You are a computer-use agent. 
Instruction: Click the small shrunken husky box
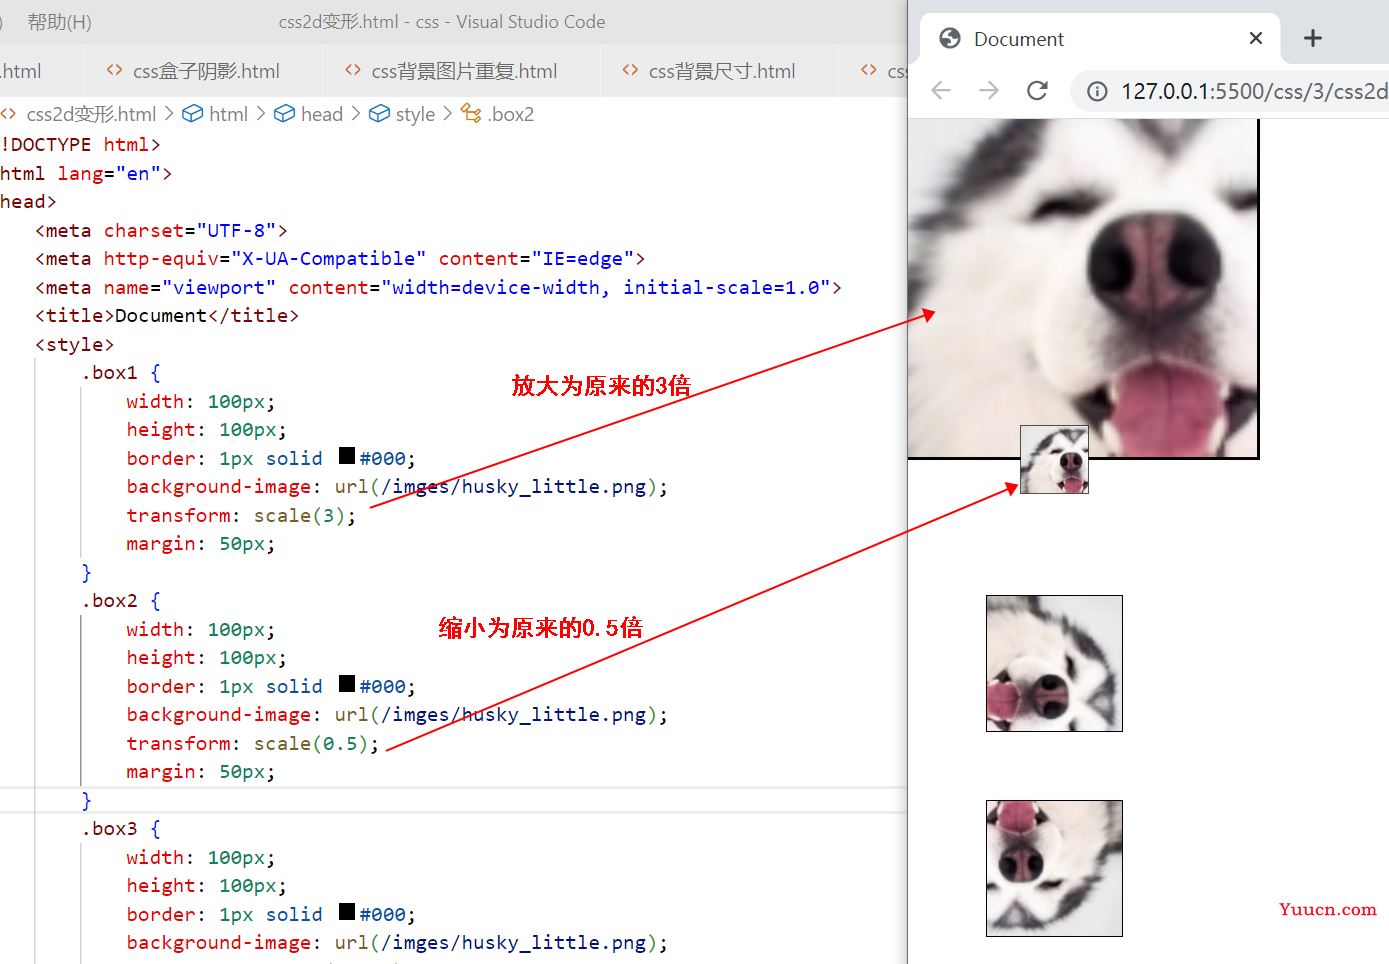point(1054,459)
